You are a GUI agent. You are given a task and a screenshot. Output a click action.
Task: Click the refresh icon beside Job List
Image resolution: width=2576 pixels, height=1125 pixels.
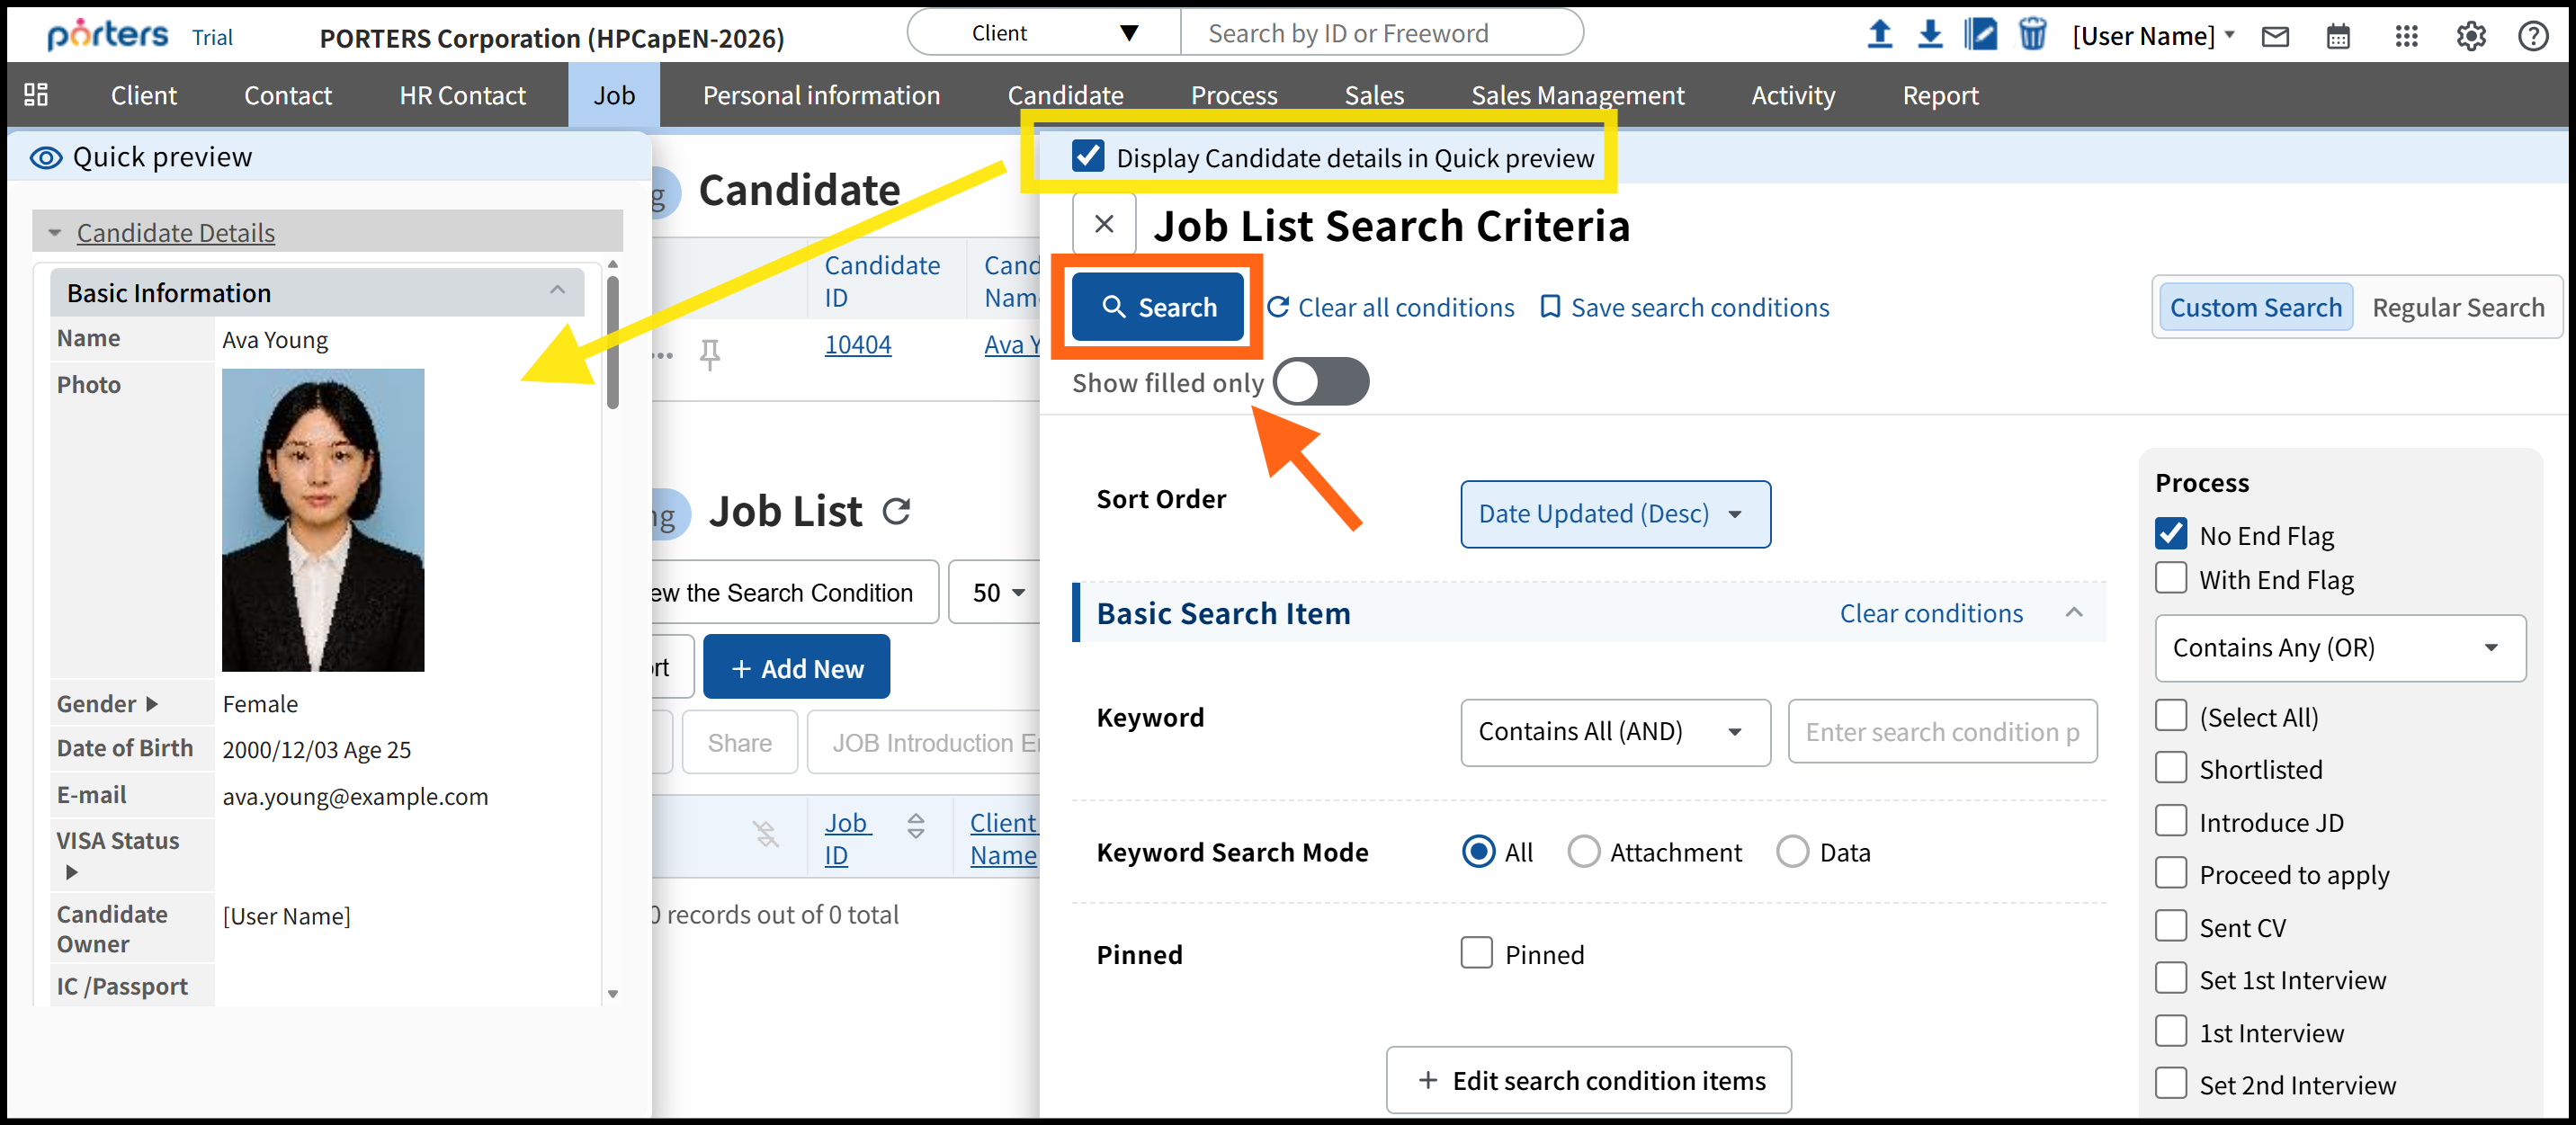897,512
